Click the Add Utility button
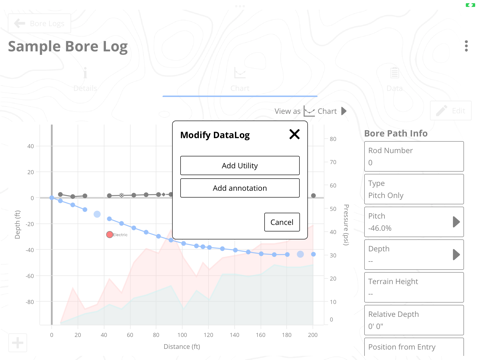Viewport: 480px width, 360px height. point(240,166)
